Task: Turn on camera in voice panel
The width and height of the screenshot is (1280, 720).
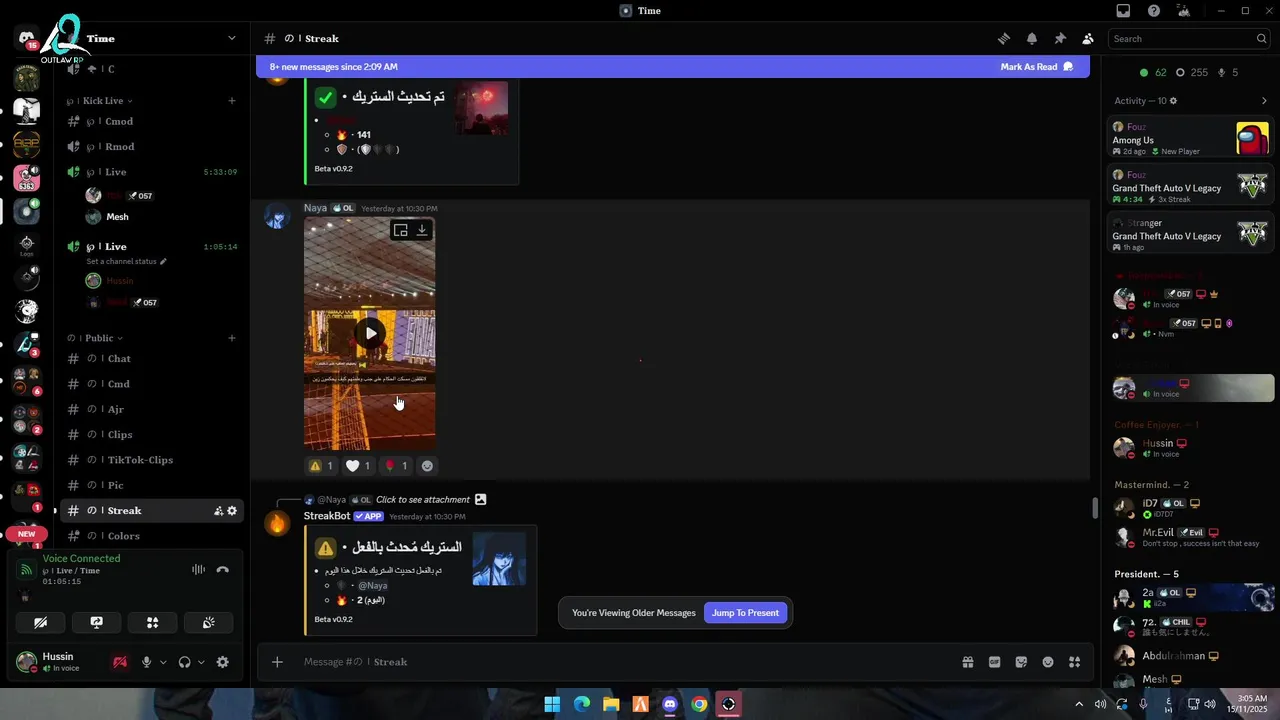Action: 40,622
